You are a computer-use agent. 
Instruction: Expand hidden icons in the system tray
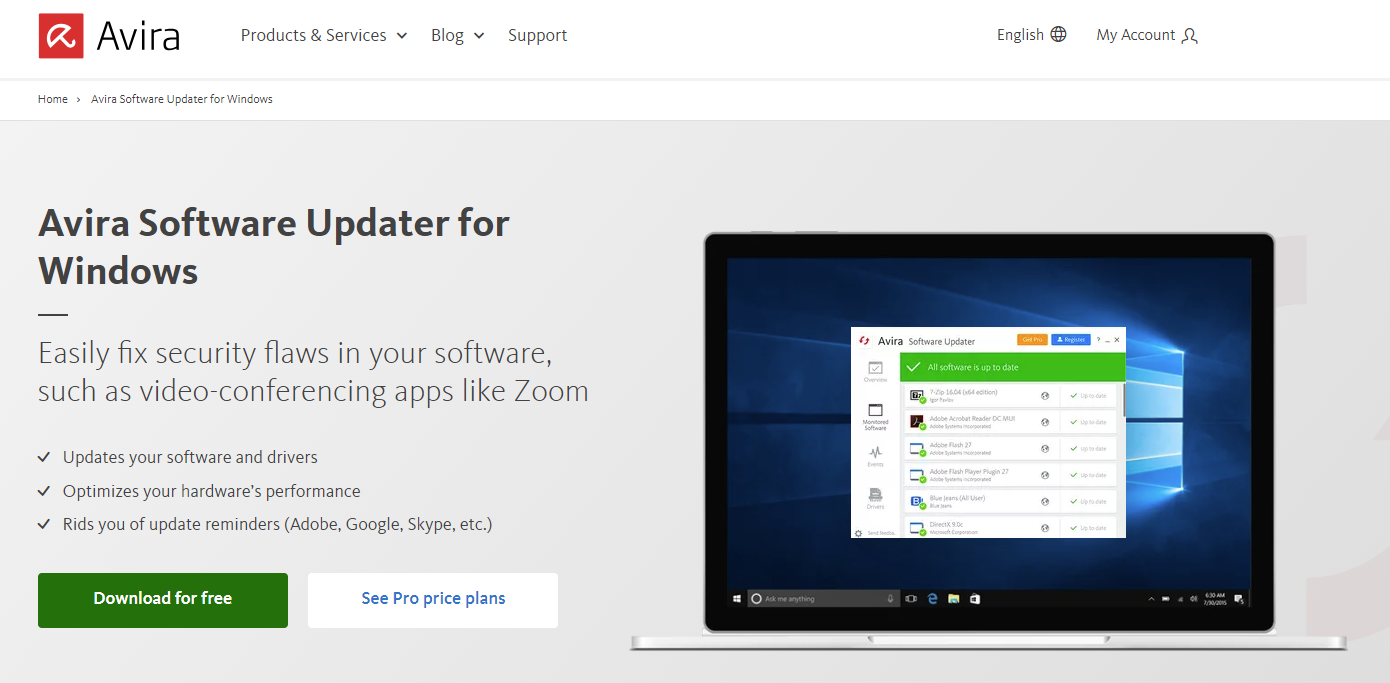pyautogui.click(x=1152, y=597)
